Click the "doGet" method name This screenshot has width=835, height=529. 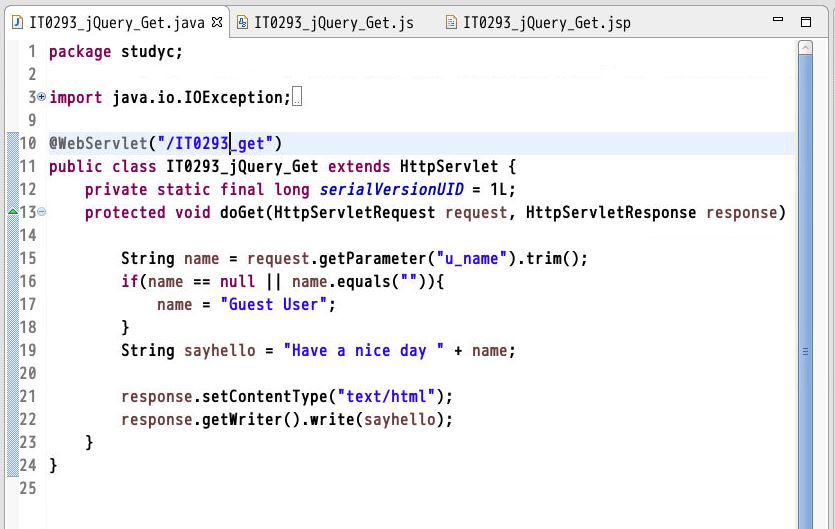point(242,213)
